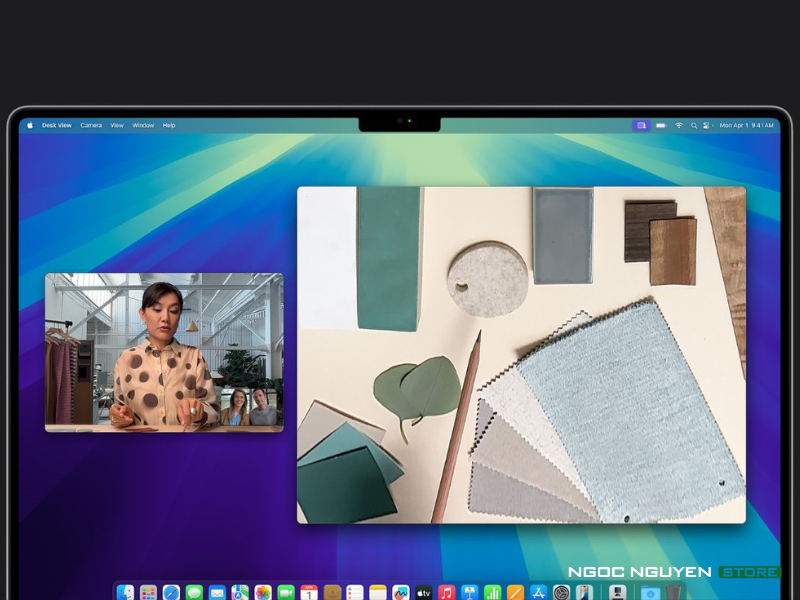Open the App Store icon
800x600 pixels.
539,593
